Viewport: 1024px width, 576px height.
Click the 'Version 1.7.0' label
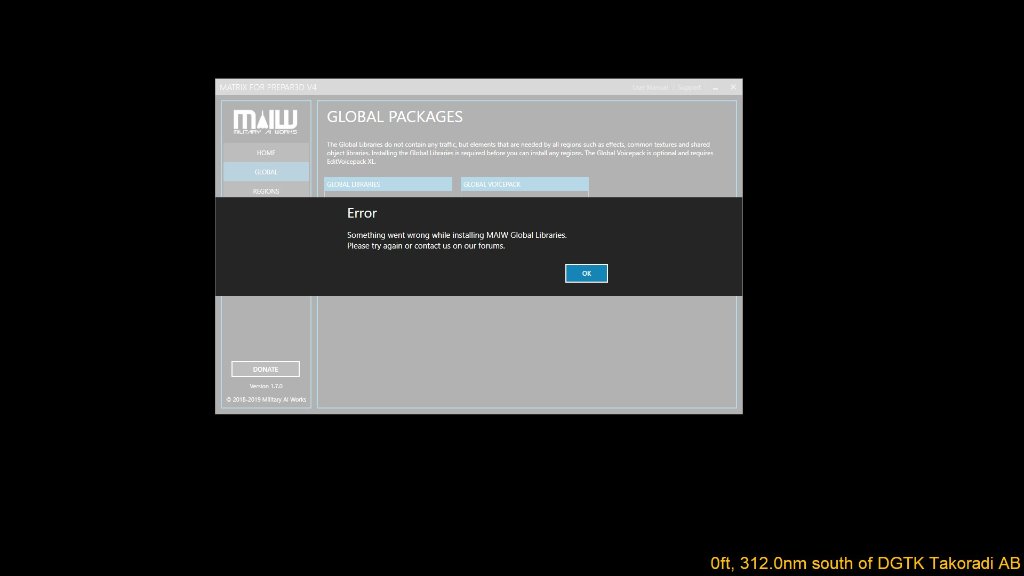266,386
